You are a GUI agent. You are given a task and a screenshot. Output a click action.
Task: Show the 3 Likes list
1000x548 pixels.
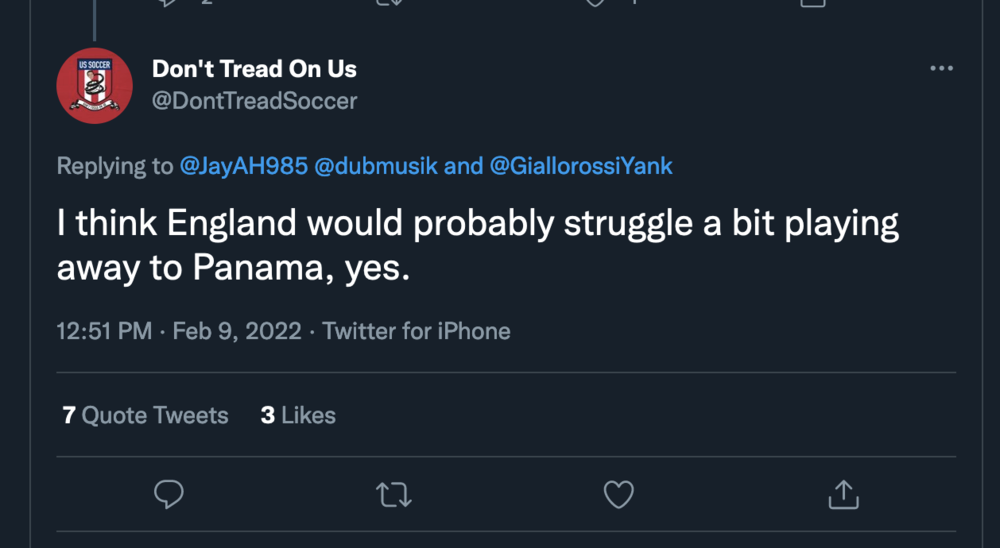pos(298,415)
